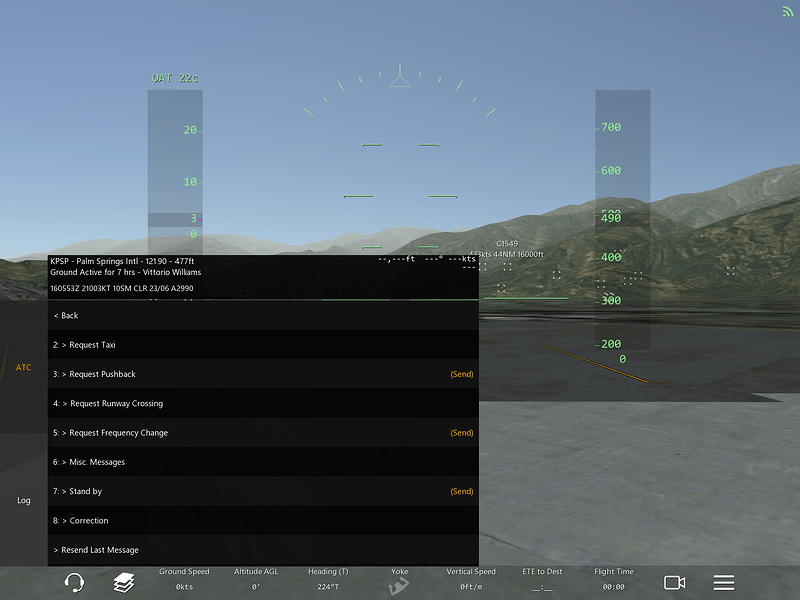Click the 'Ground Active for 7 hrs' line
The height and width of the screenshot is (600, 800).
tap(126, 272)
